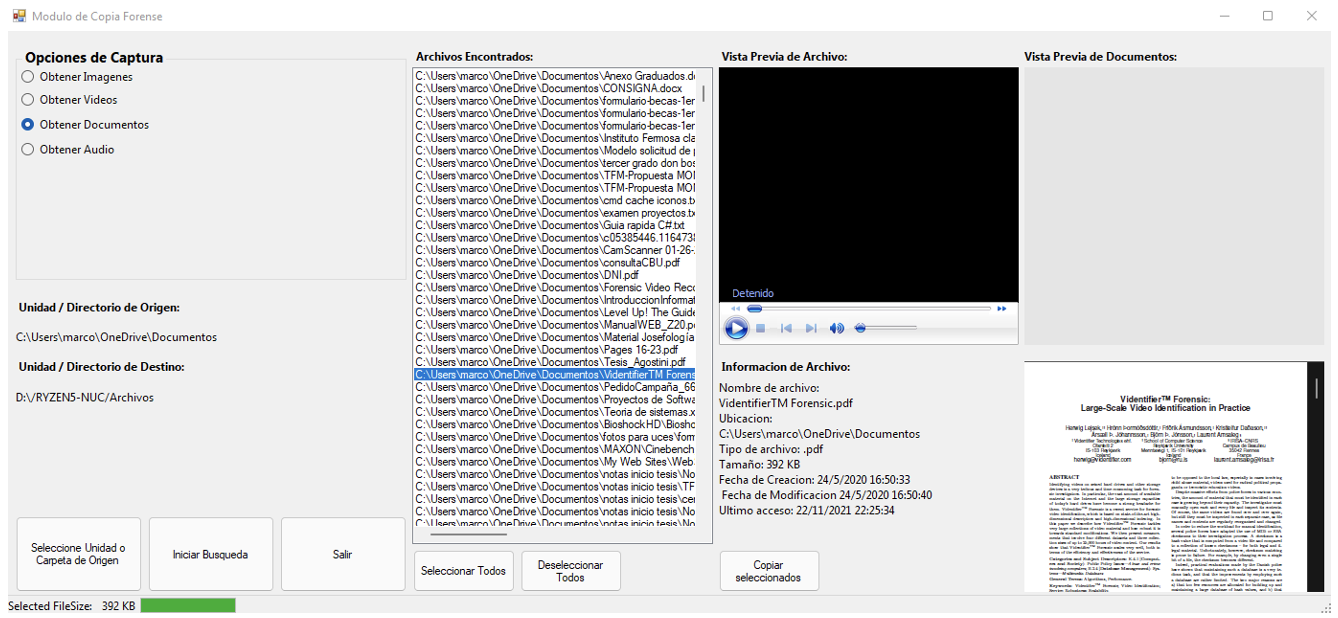1338x618 pixels.
Task: Select the highlighted VidentifierTM Forensic row
Action: (555, 375)
